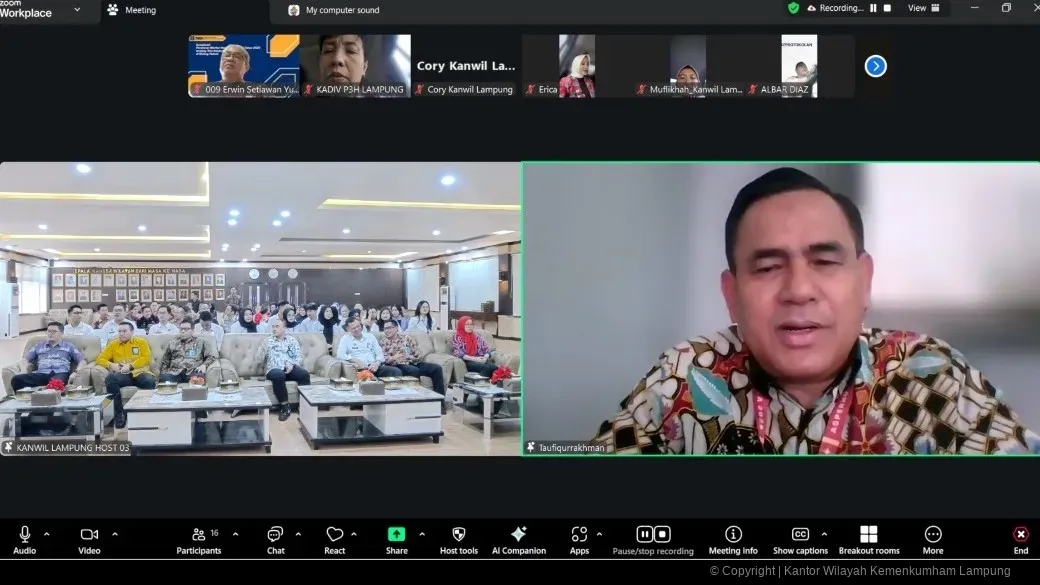Launch the AI Companion sparkle icon

[x=518, y=535]
